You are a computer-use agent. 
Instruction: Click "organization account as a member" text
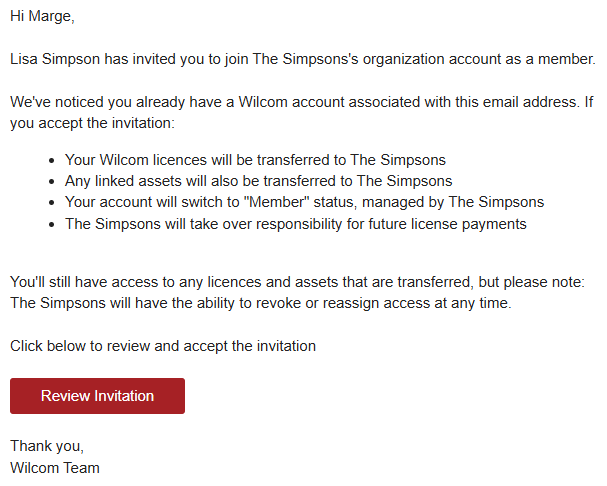[479, 59]
